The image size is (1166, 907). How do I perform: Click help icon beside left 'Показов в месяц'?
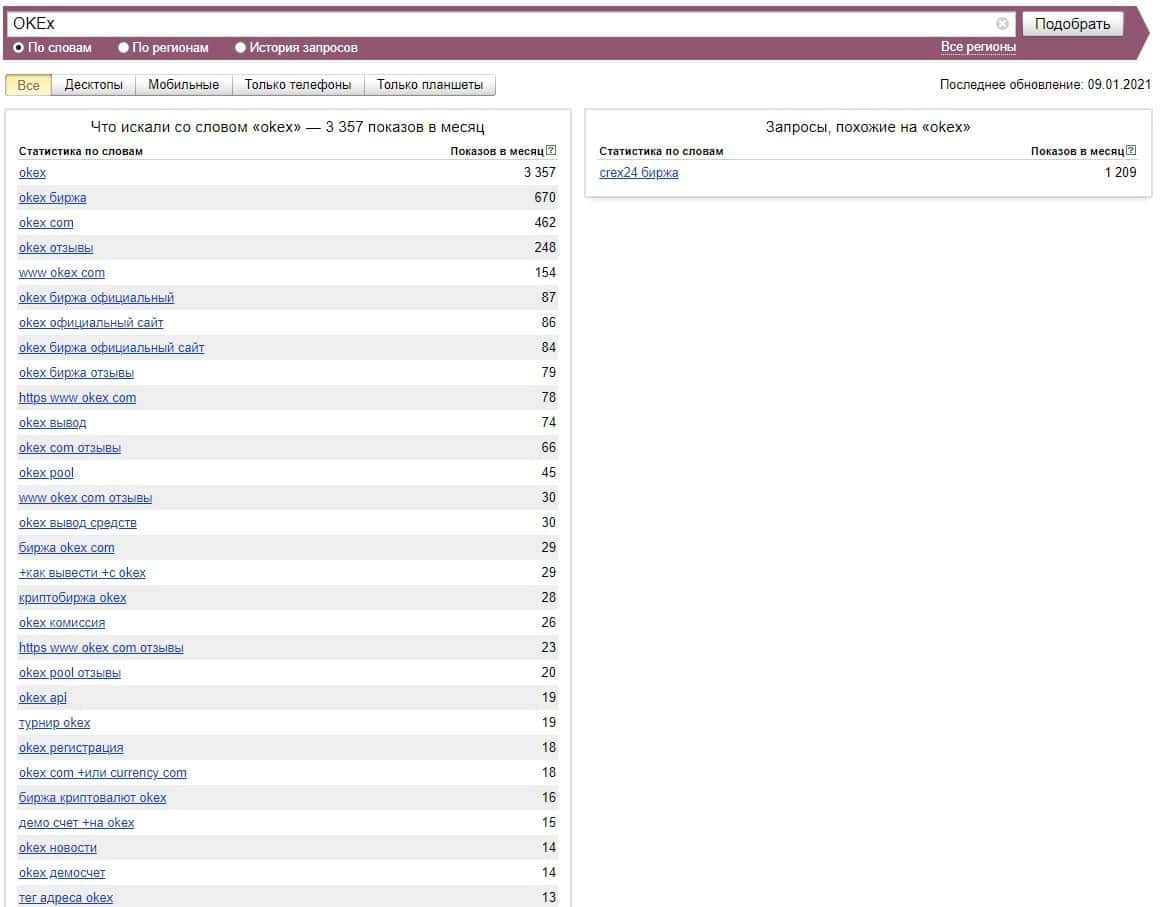(x=551, y=151)
